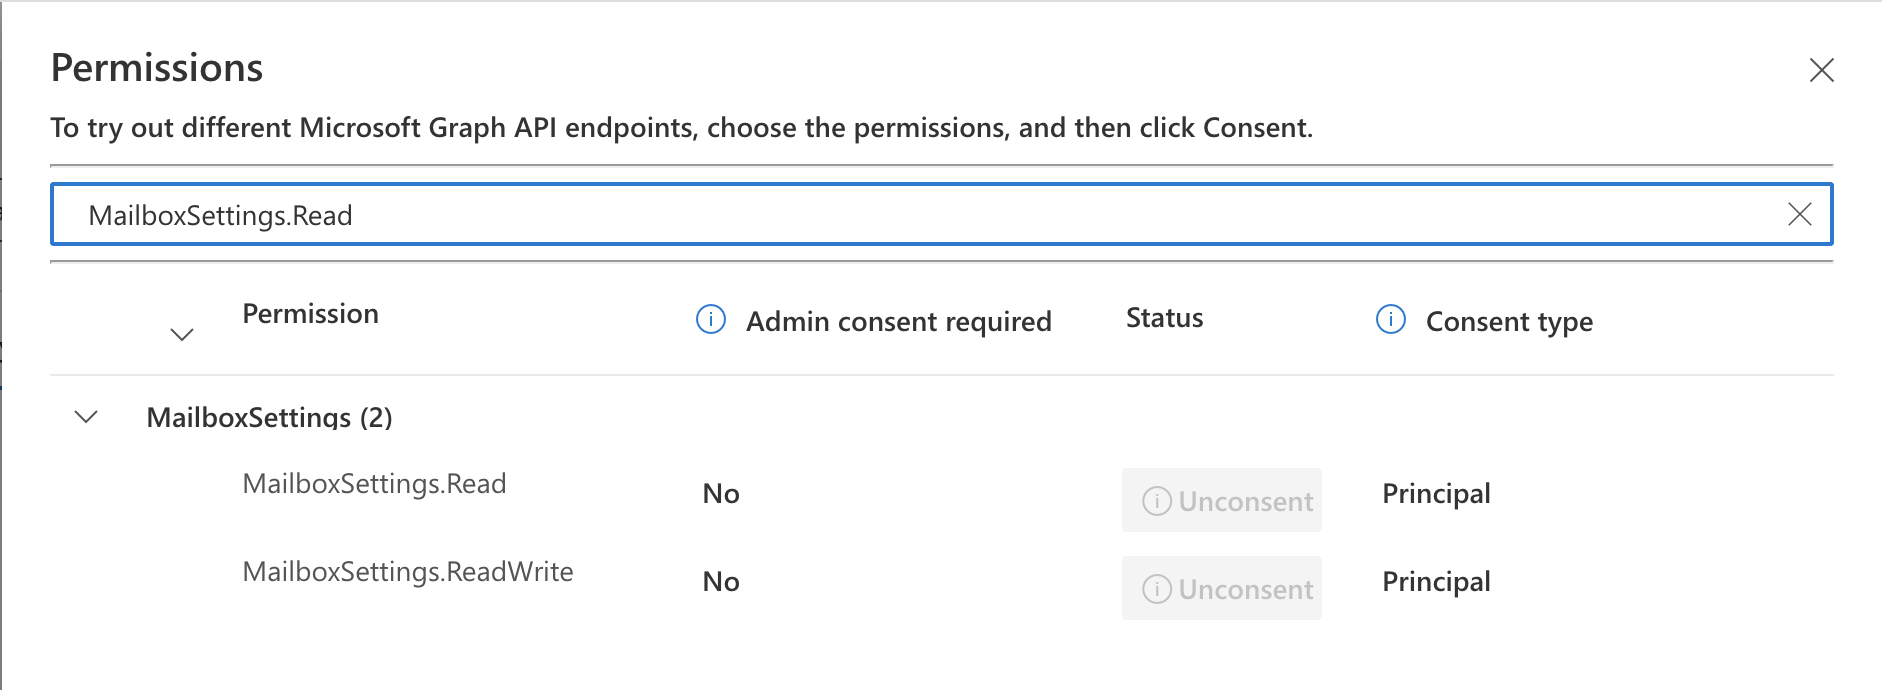Toggle the chevron in the Permission header
The image size is (1882, 690).
coord(182,335)
